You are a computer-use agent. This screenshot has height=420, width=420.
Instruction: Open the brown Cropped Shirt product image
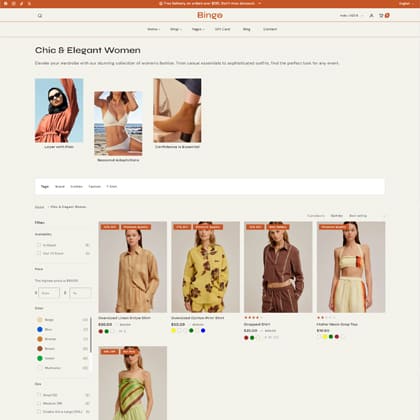278,267
